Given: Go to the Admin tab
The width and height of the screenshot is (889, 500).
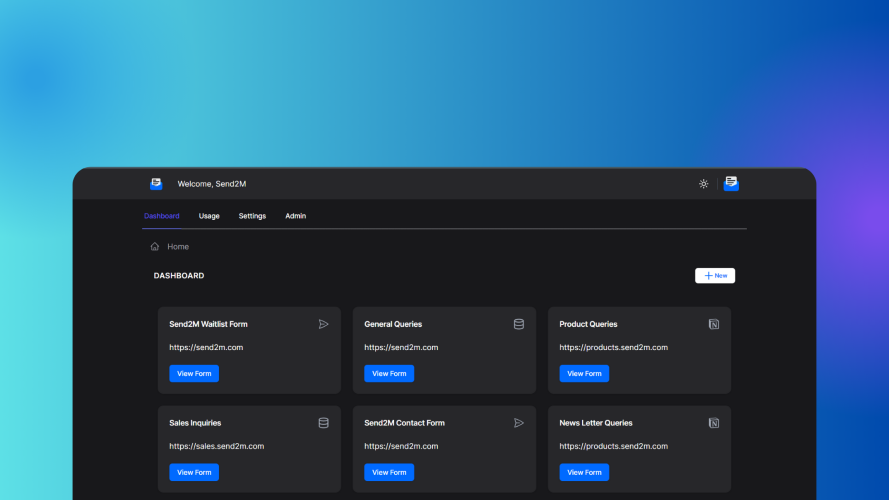Looking at the screenshot, I should (295, 216).
